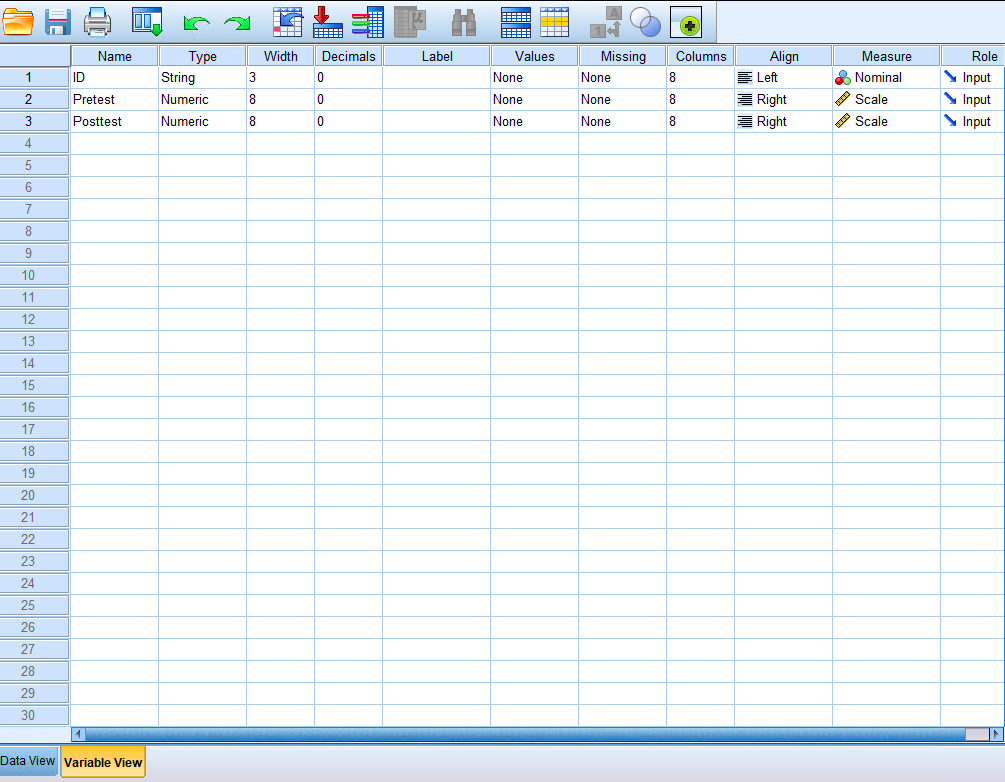Select the 'Pretest' name cell

[x=115, y=99]
